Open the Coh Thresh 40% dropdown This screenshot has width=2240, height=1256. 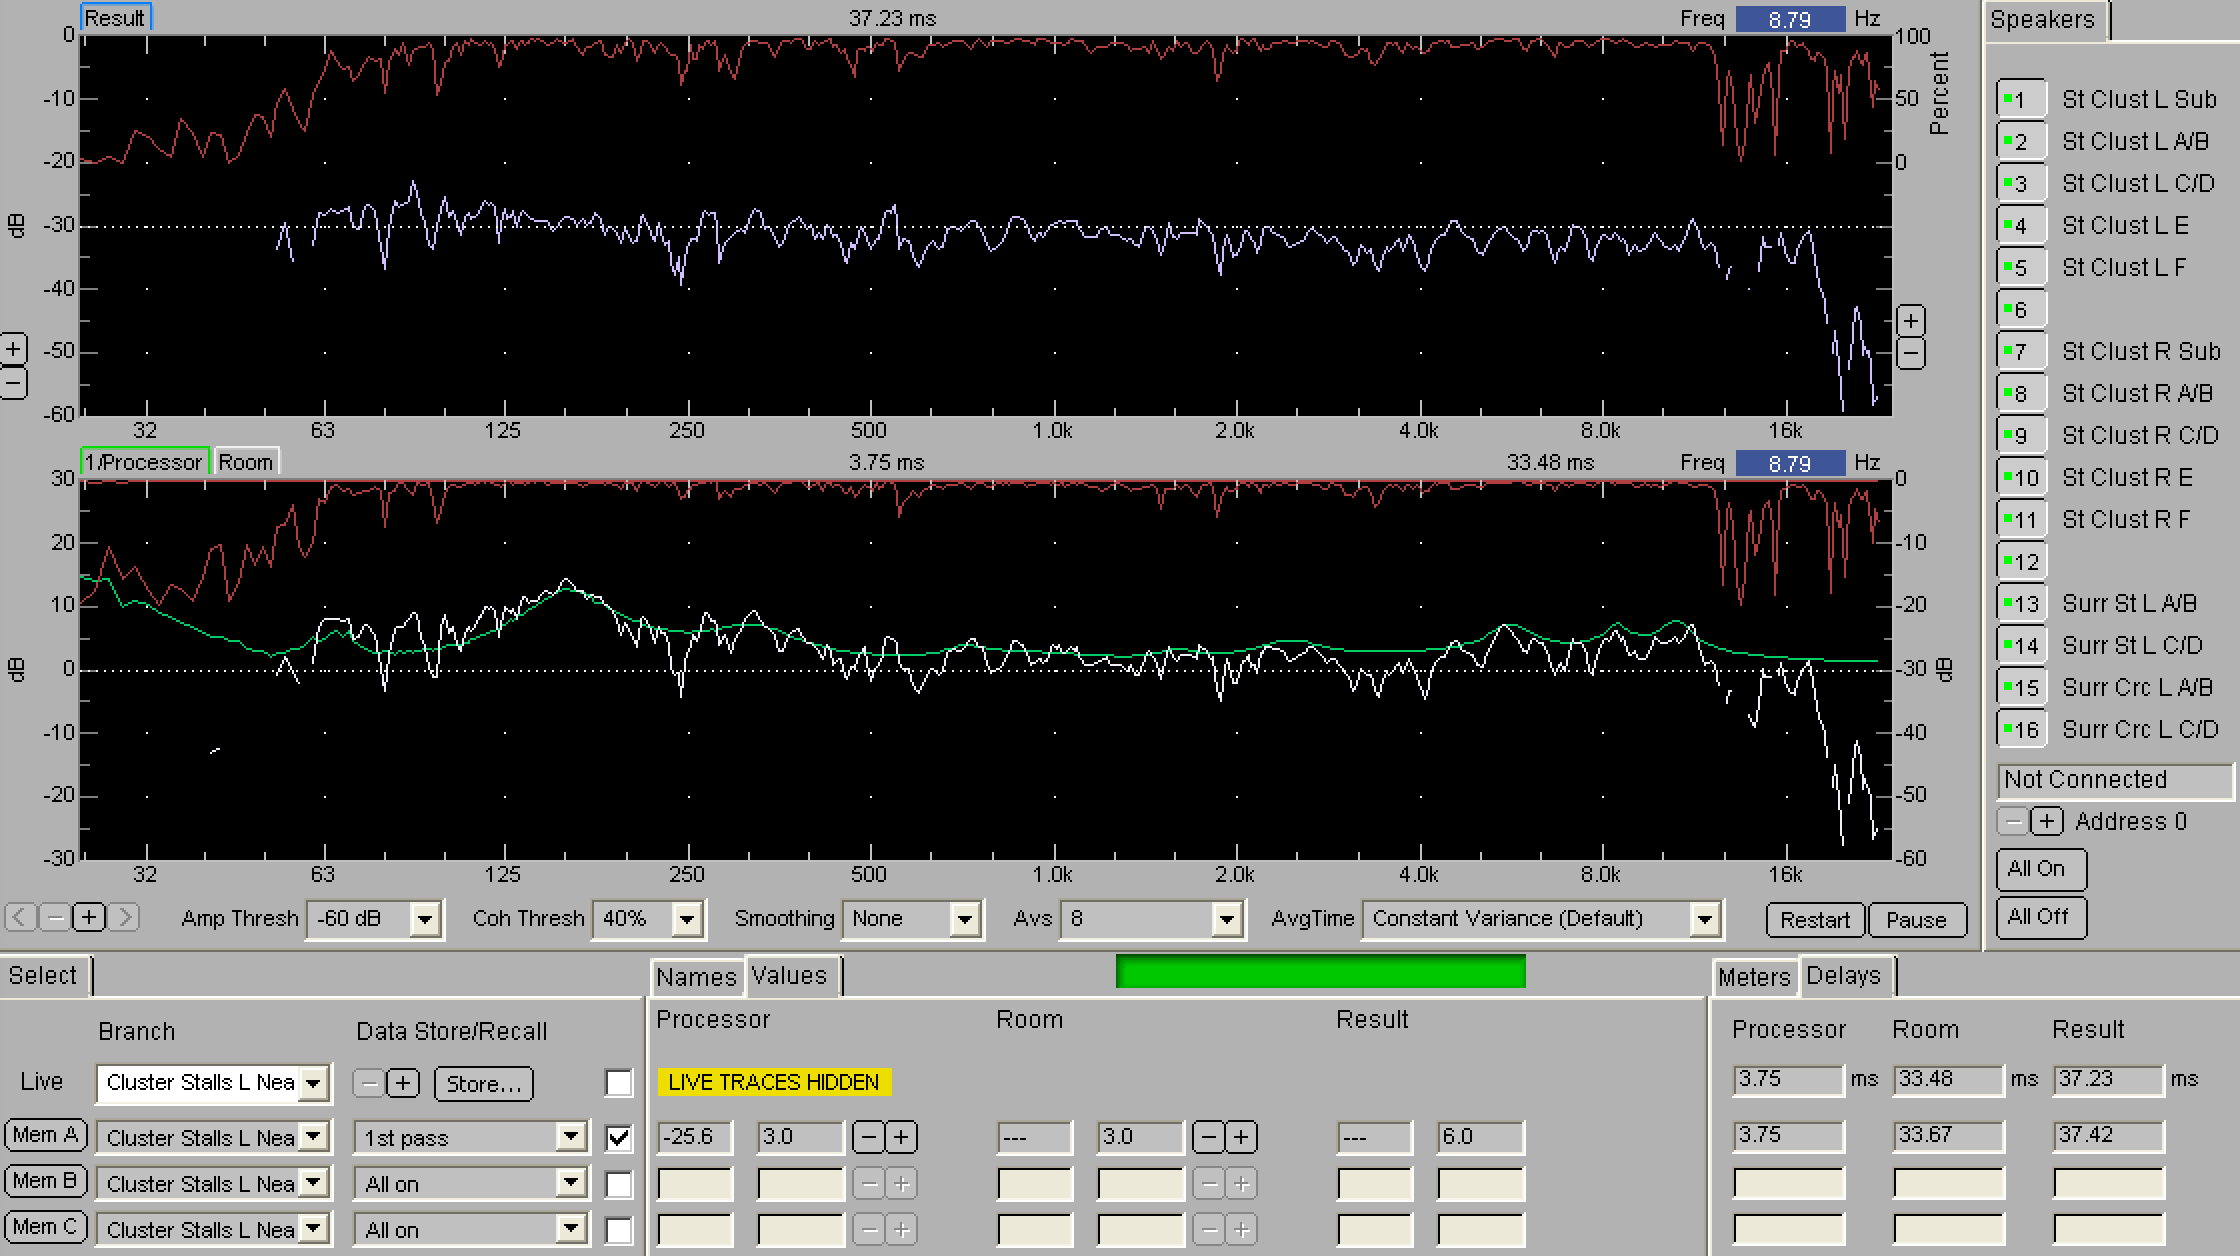click(686, 919)
